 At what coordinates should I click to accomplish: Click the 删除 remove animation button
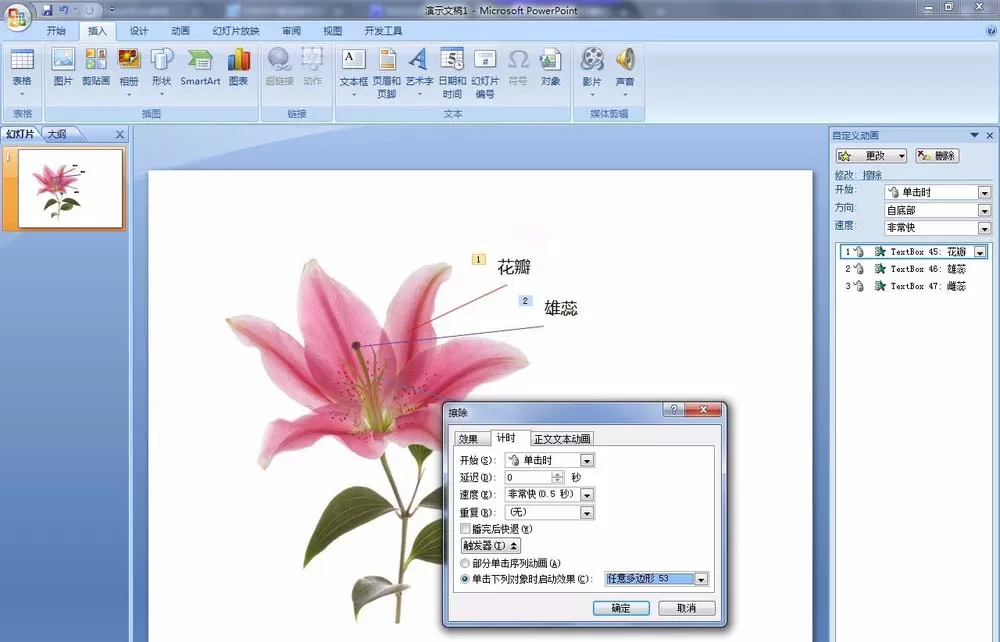937,156
